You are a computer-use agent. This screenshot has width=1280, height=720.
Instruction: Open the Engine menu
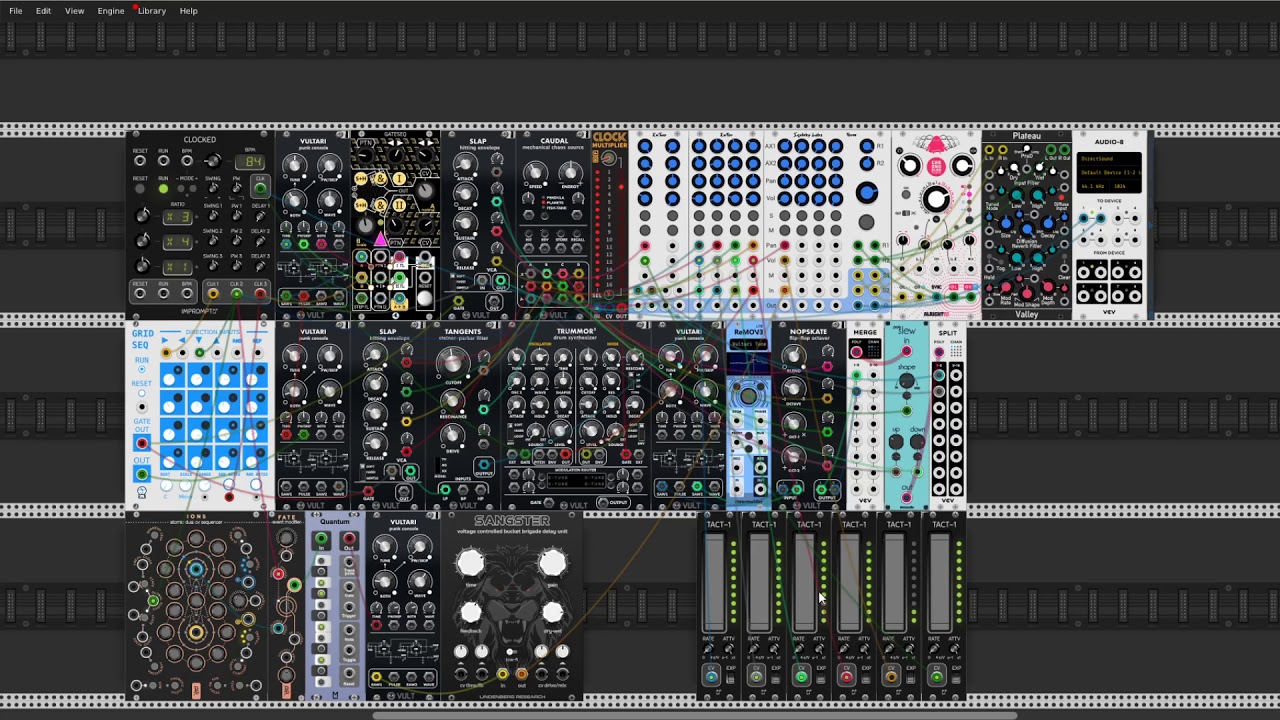coord(111,11)
